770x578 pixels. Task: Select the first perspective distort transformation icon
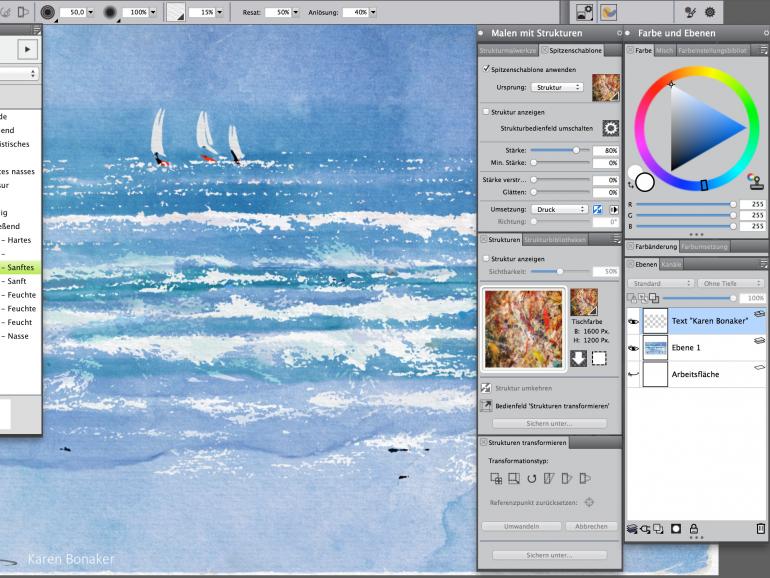click(x=567, y=478)
